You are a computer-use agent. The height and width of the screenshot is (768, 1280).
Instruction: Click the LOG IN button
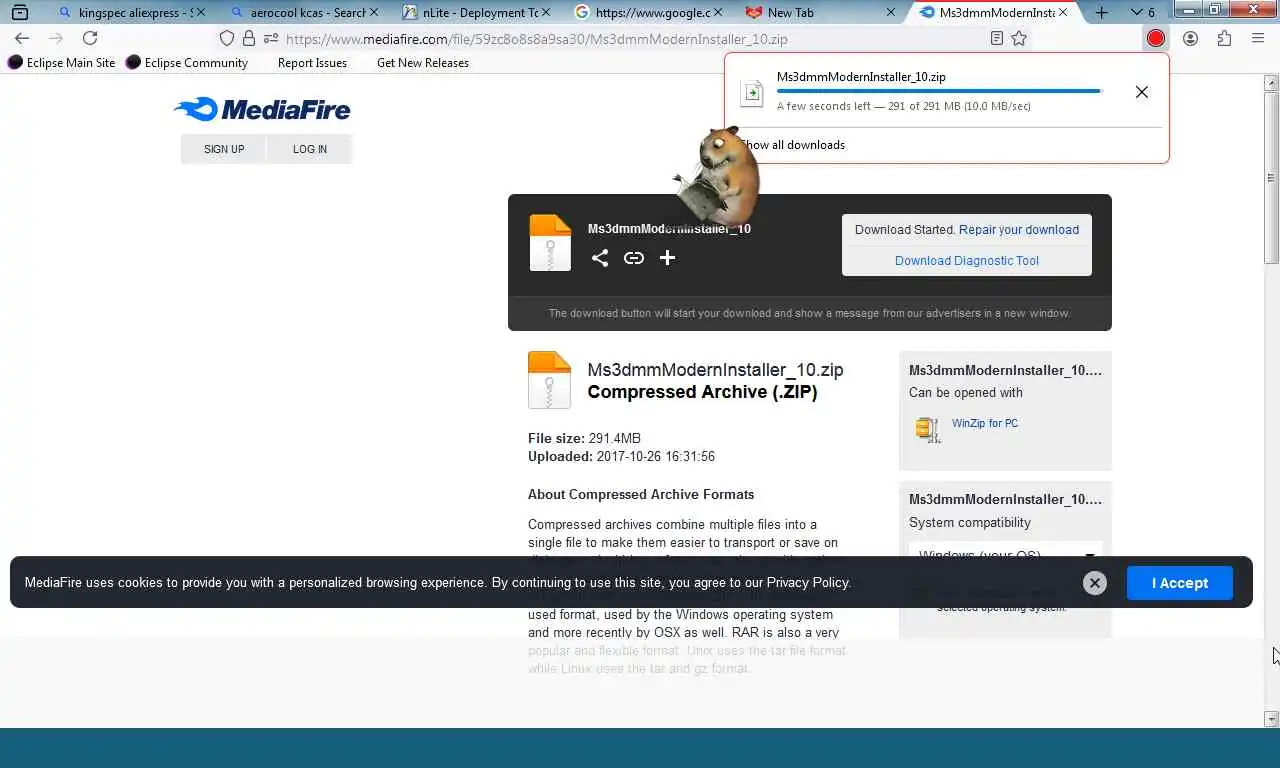(x=310, y=149)
